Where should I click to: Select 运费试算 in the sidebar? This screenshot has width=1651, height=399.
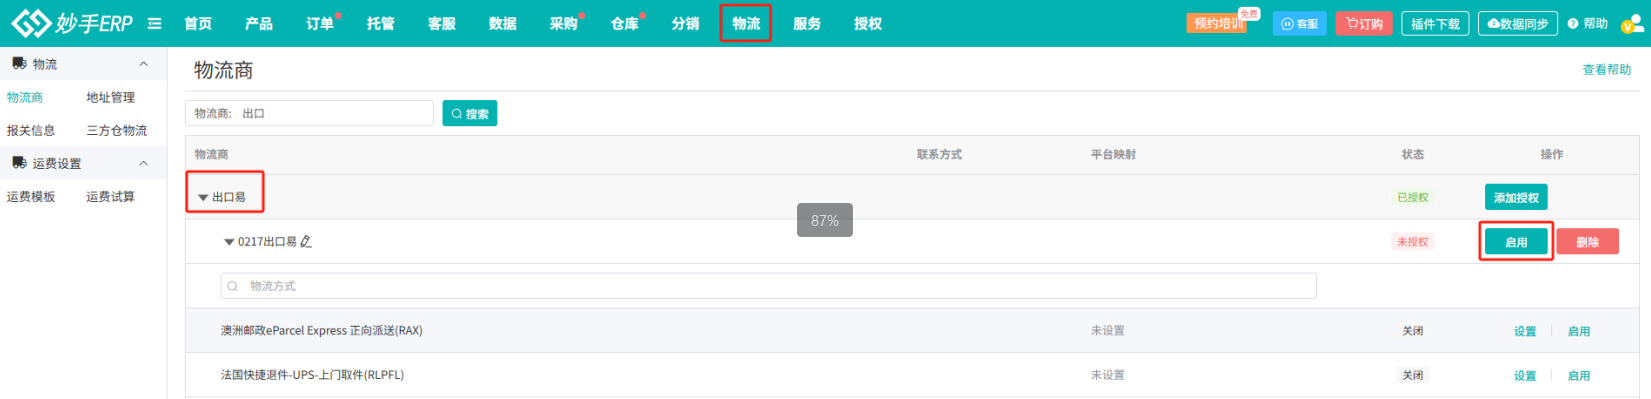tap(110, 196)
